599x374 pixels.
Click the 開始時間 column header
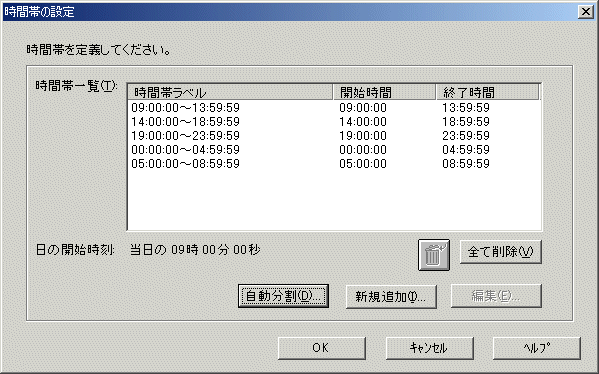pos(385,92)
